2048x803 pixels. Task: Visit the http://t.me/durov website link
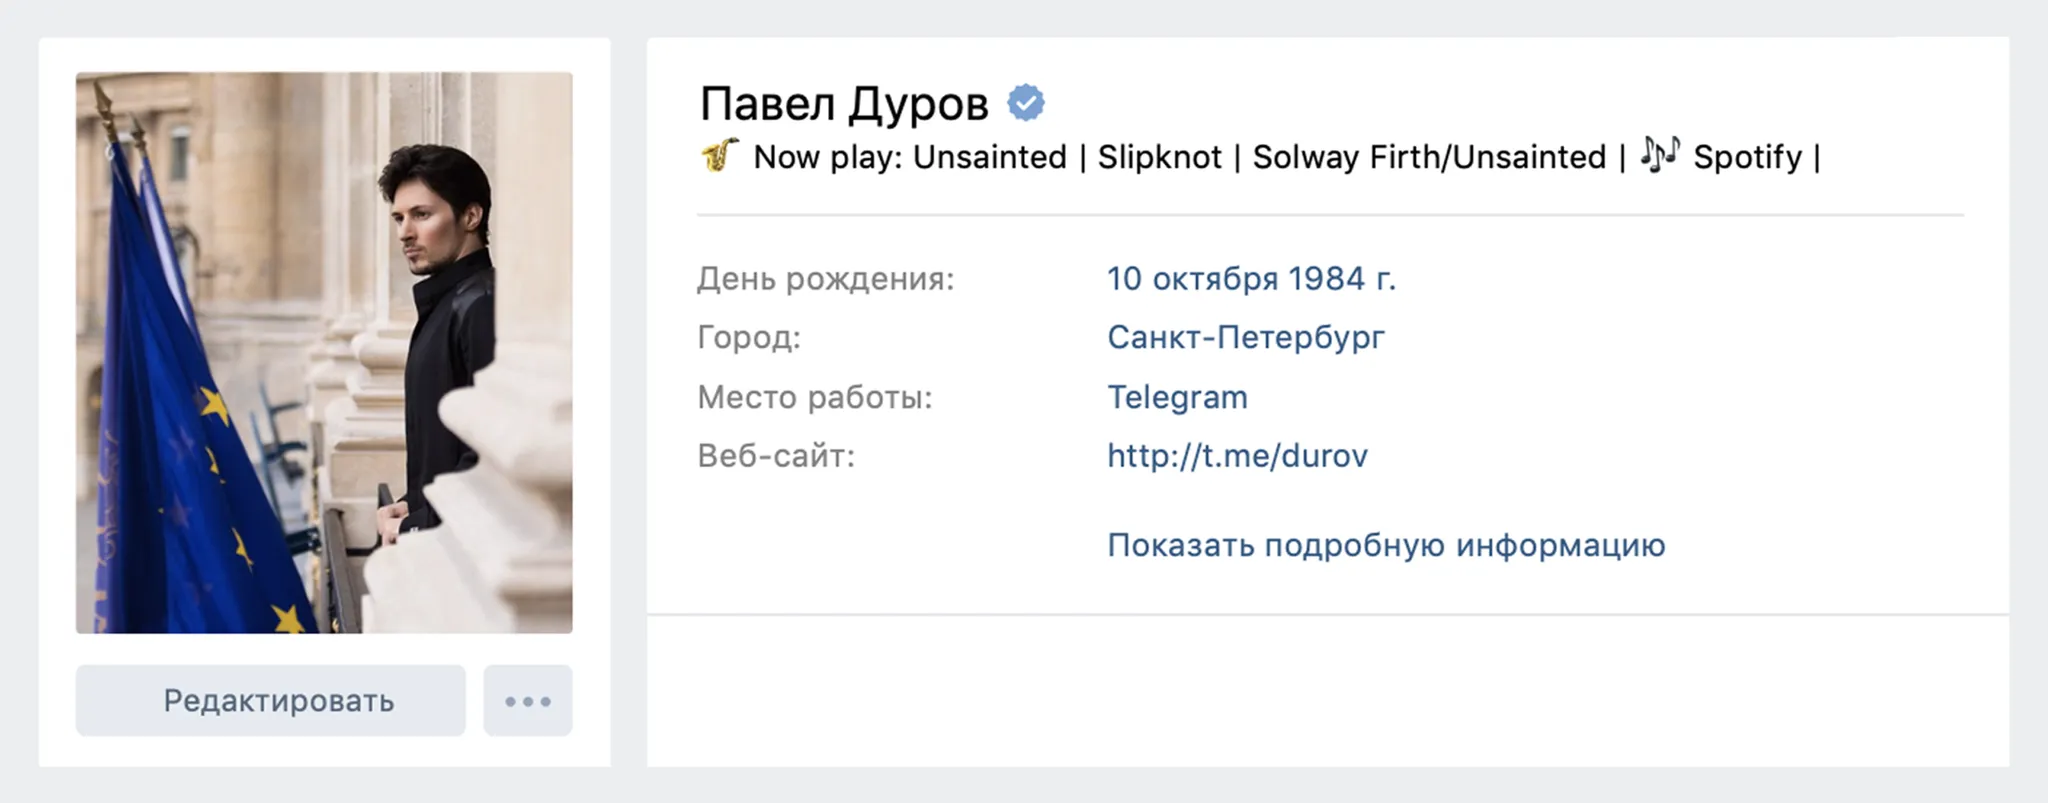click(1237, 456)
